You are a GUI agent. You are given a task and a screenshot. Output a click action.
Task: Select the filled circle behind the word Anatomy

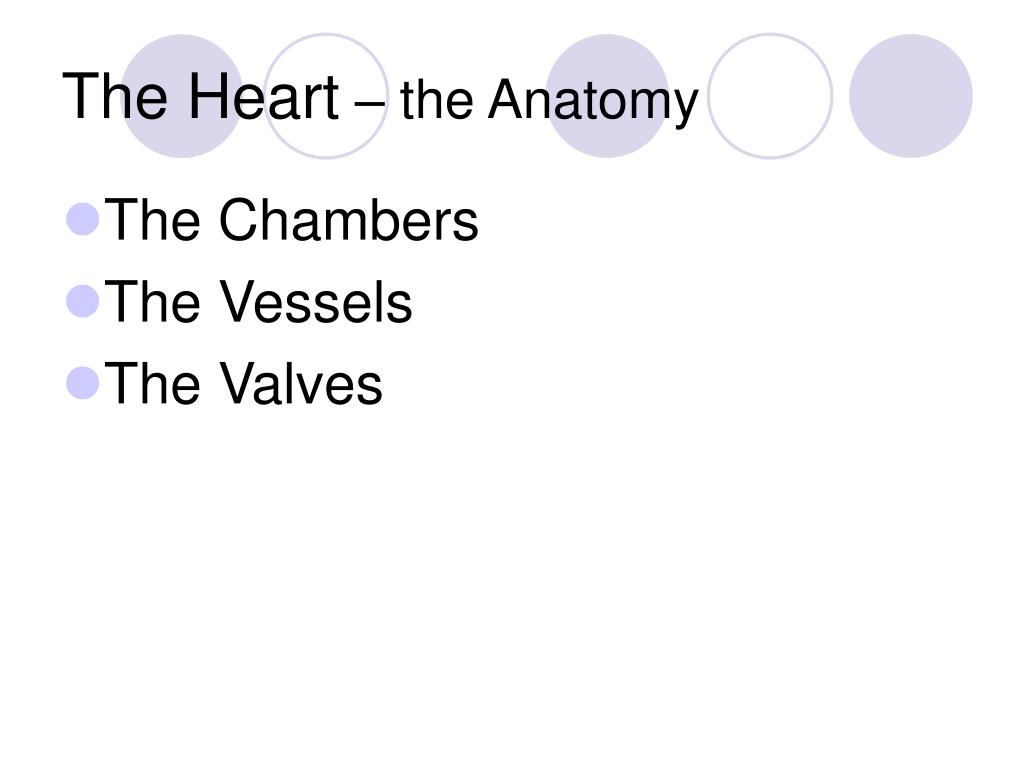tap(607, 96)
